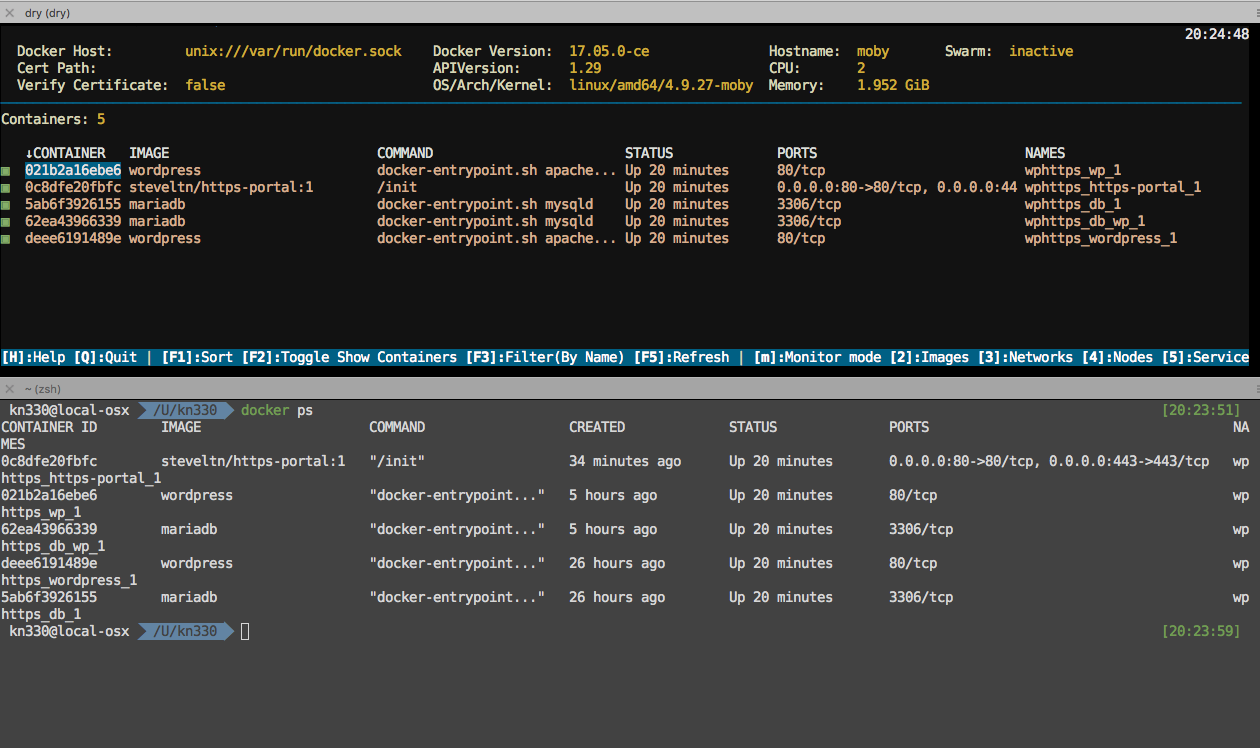
Task: Switch to the Images view
Action: 929,357
